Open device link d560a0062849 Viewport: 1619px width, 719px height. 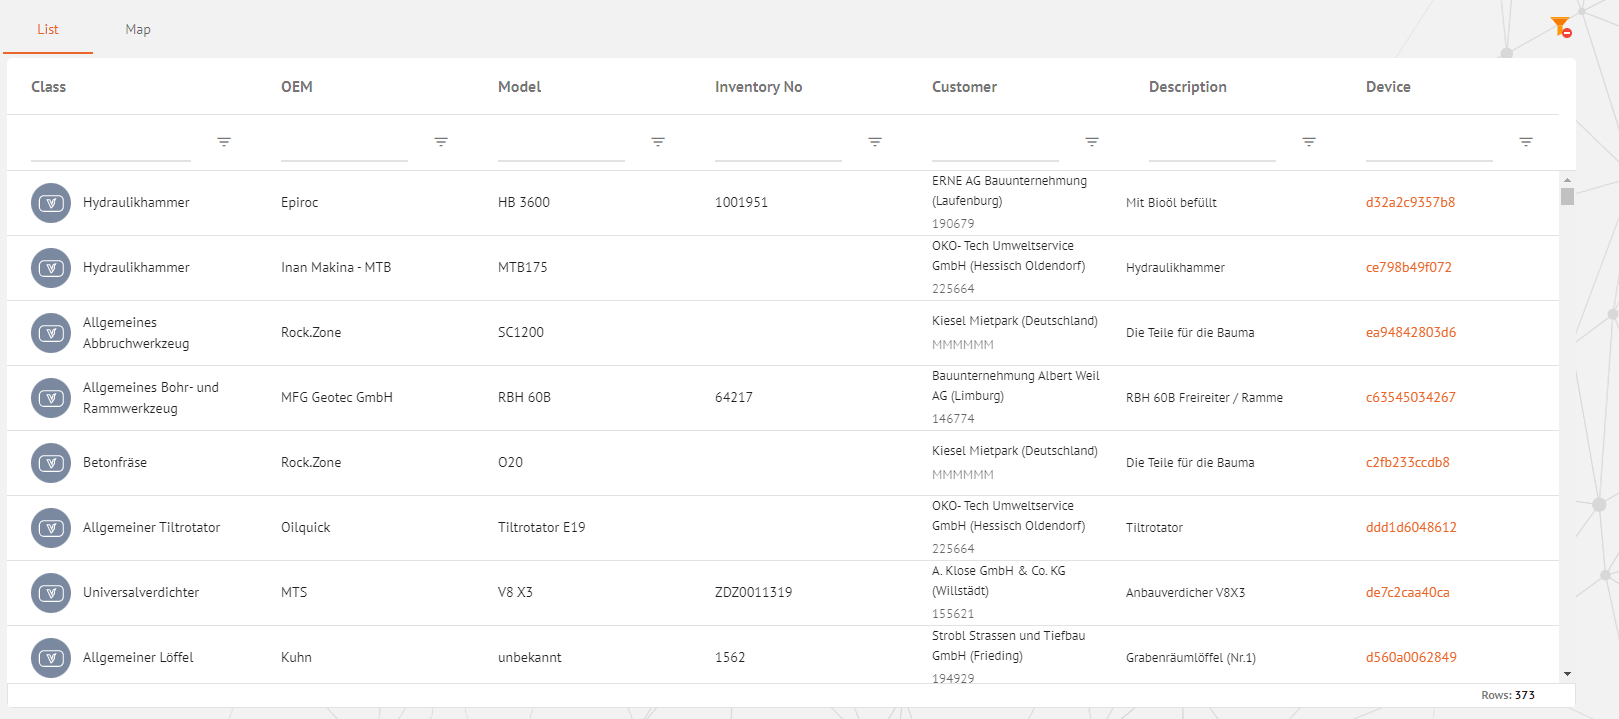point(1411,657)
